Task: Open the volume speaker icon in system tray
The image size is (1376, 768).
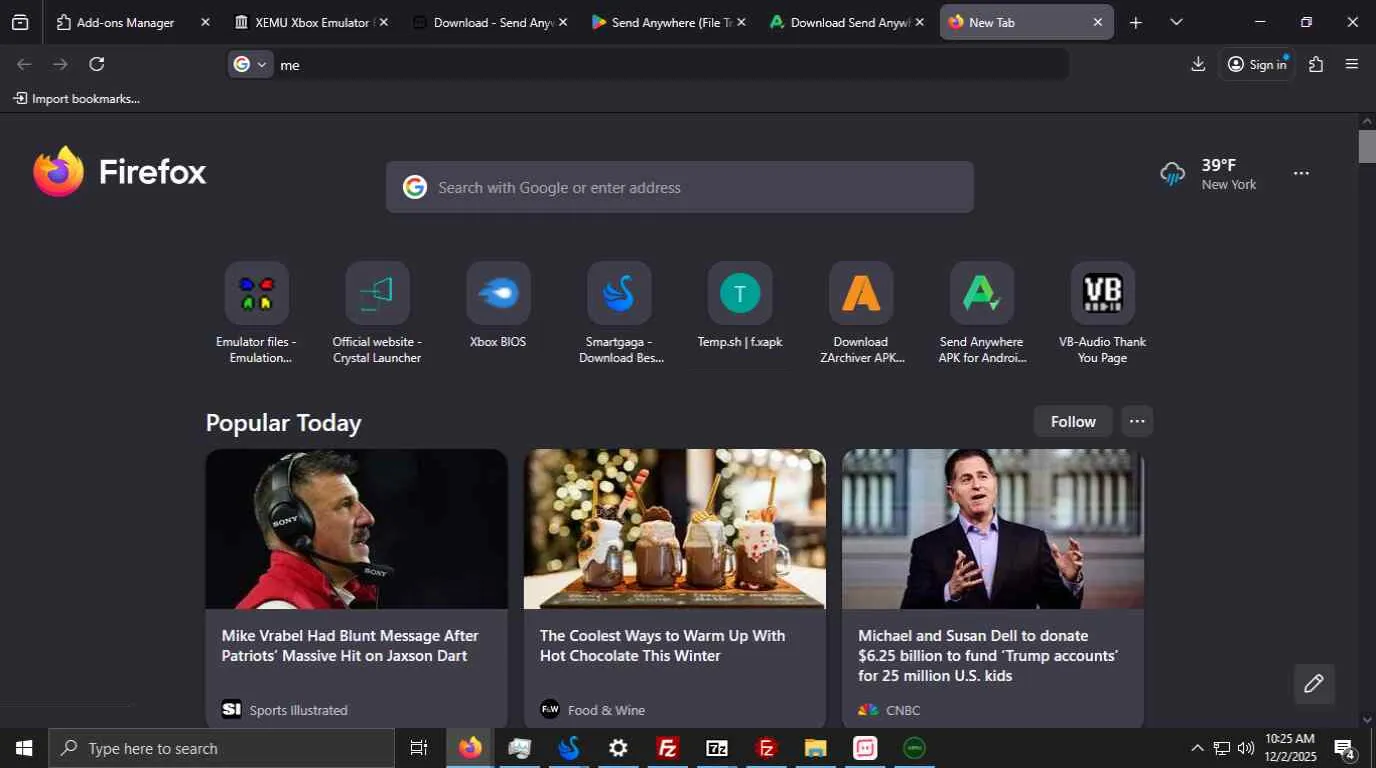Action: pos(1245,748)
